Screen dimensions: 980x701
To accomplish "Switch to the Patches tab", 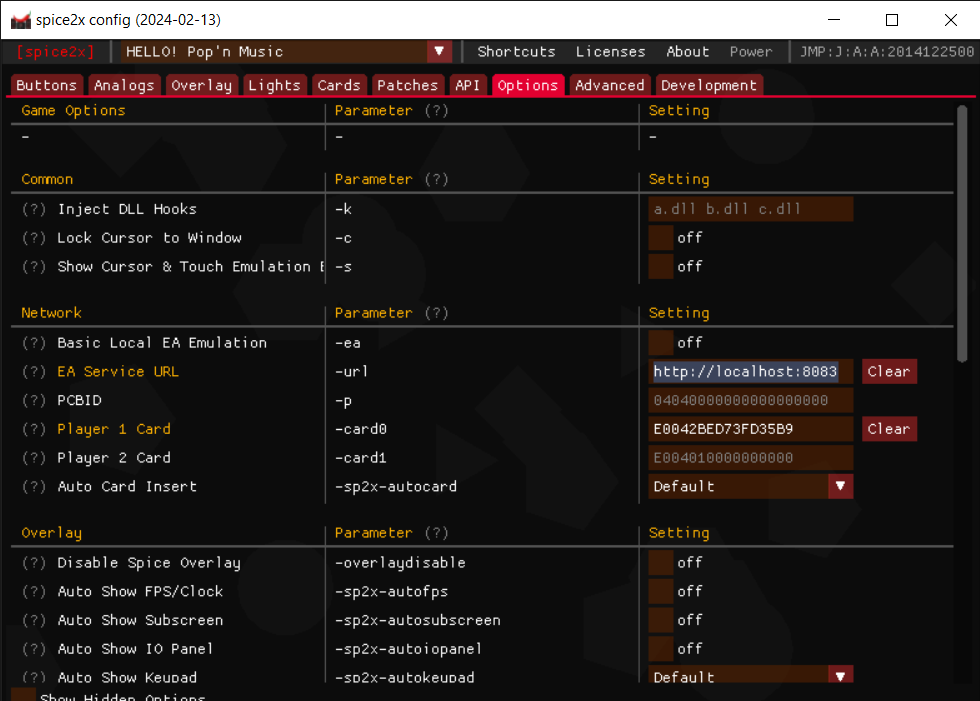I will [x=407, y=85].
